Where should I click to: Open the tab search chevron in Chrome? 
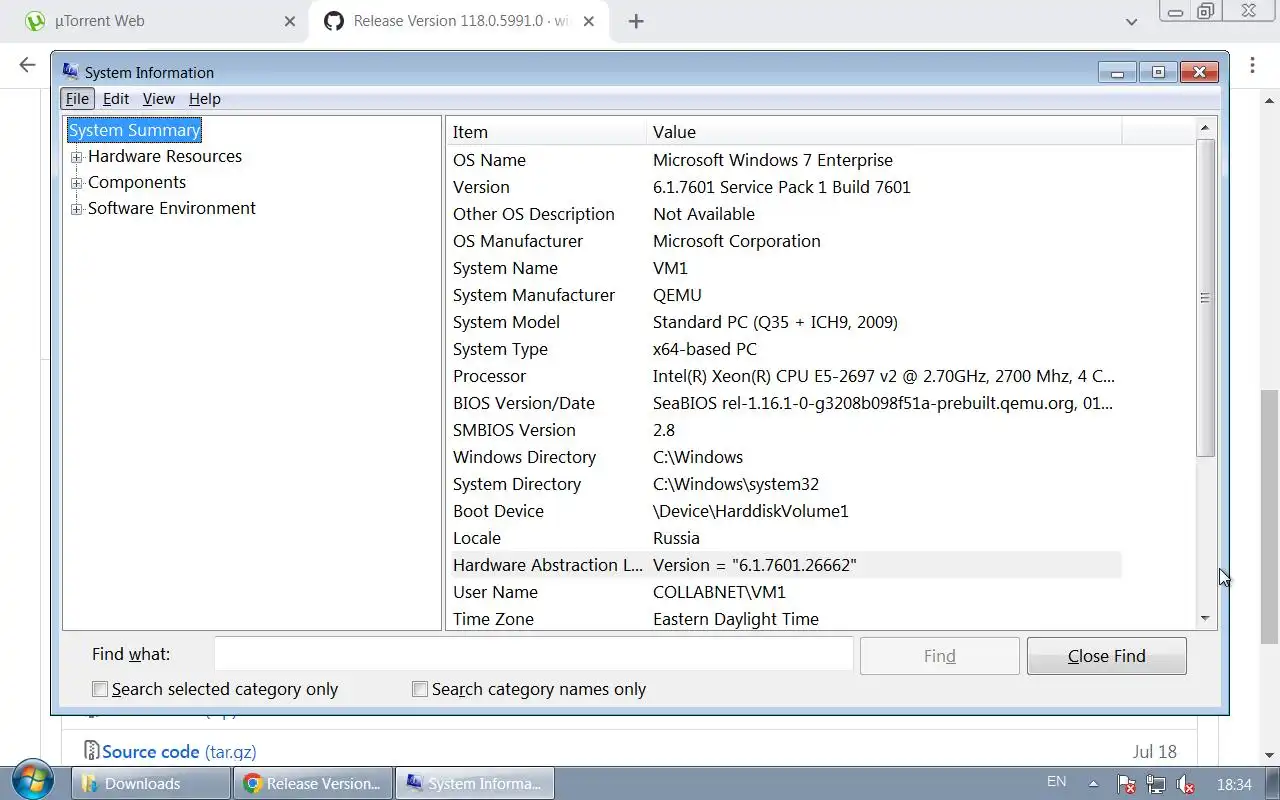(1131, 21)
